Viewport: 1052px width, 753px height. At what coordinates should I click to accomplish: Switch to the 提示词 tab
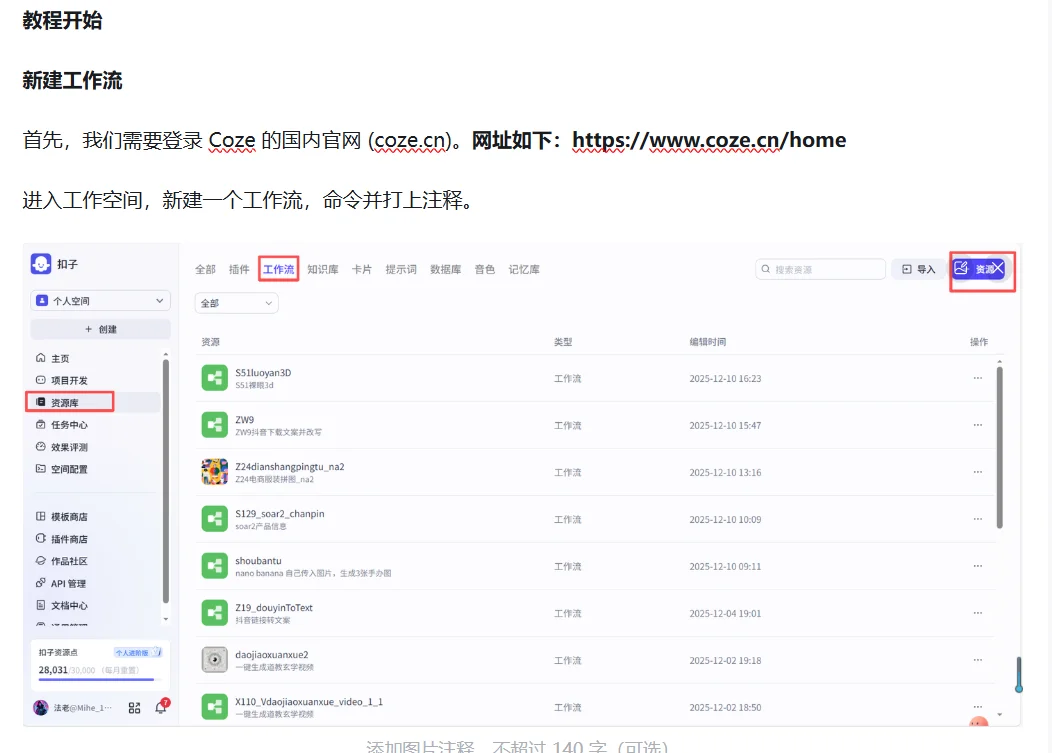point(401,269)
